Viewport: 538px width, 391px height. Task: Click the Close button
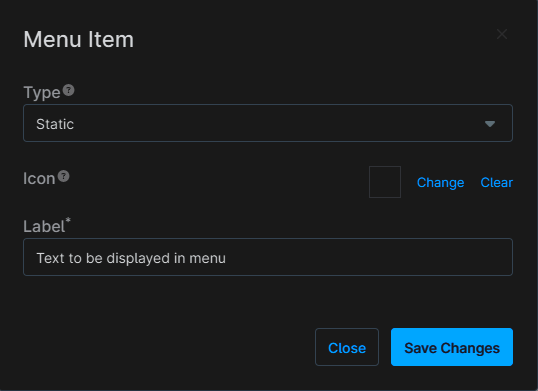347,347
